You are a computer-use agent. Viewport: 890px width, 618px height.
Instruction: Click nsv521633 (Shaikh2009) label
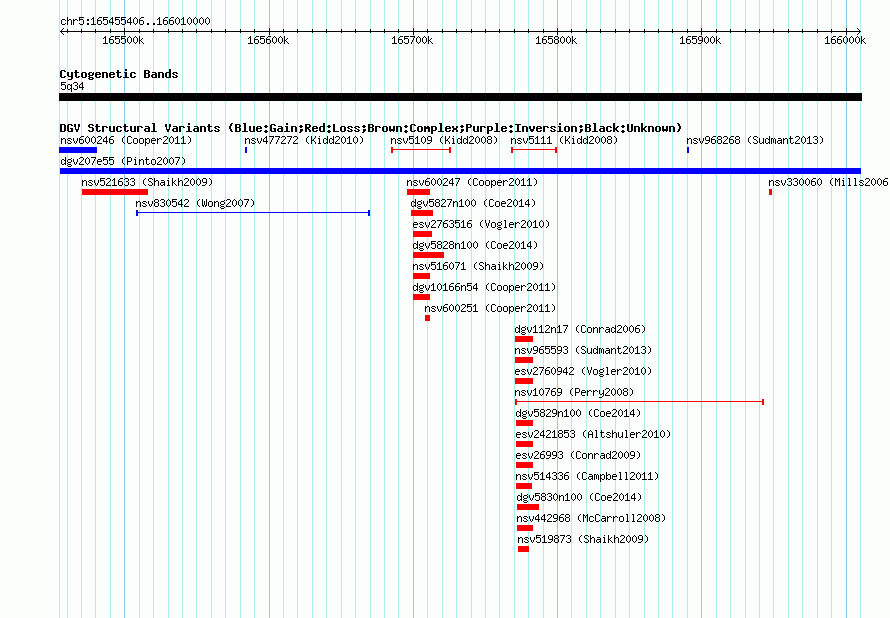click(147, 182)
